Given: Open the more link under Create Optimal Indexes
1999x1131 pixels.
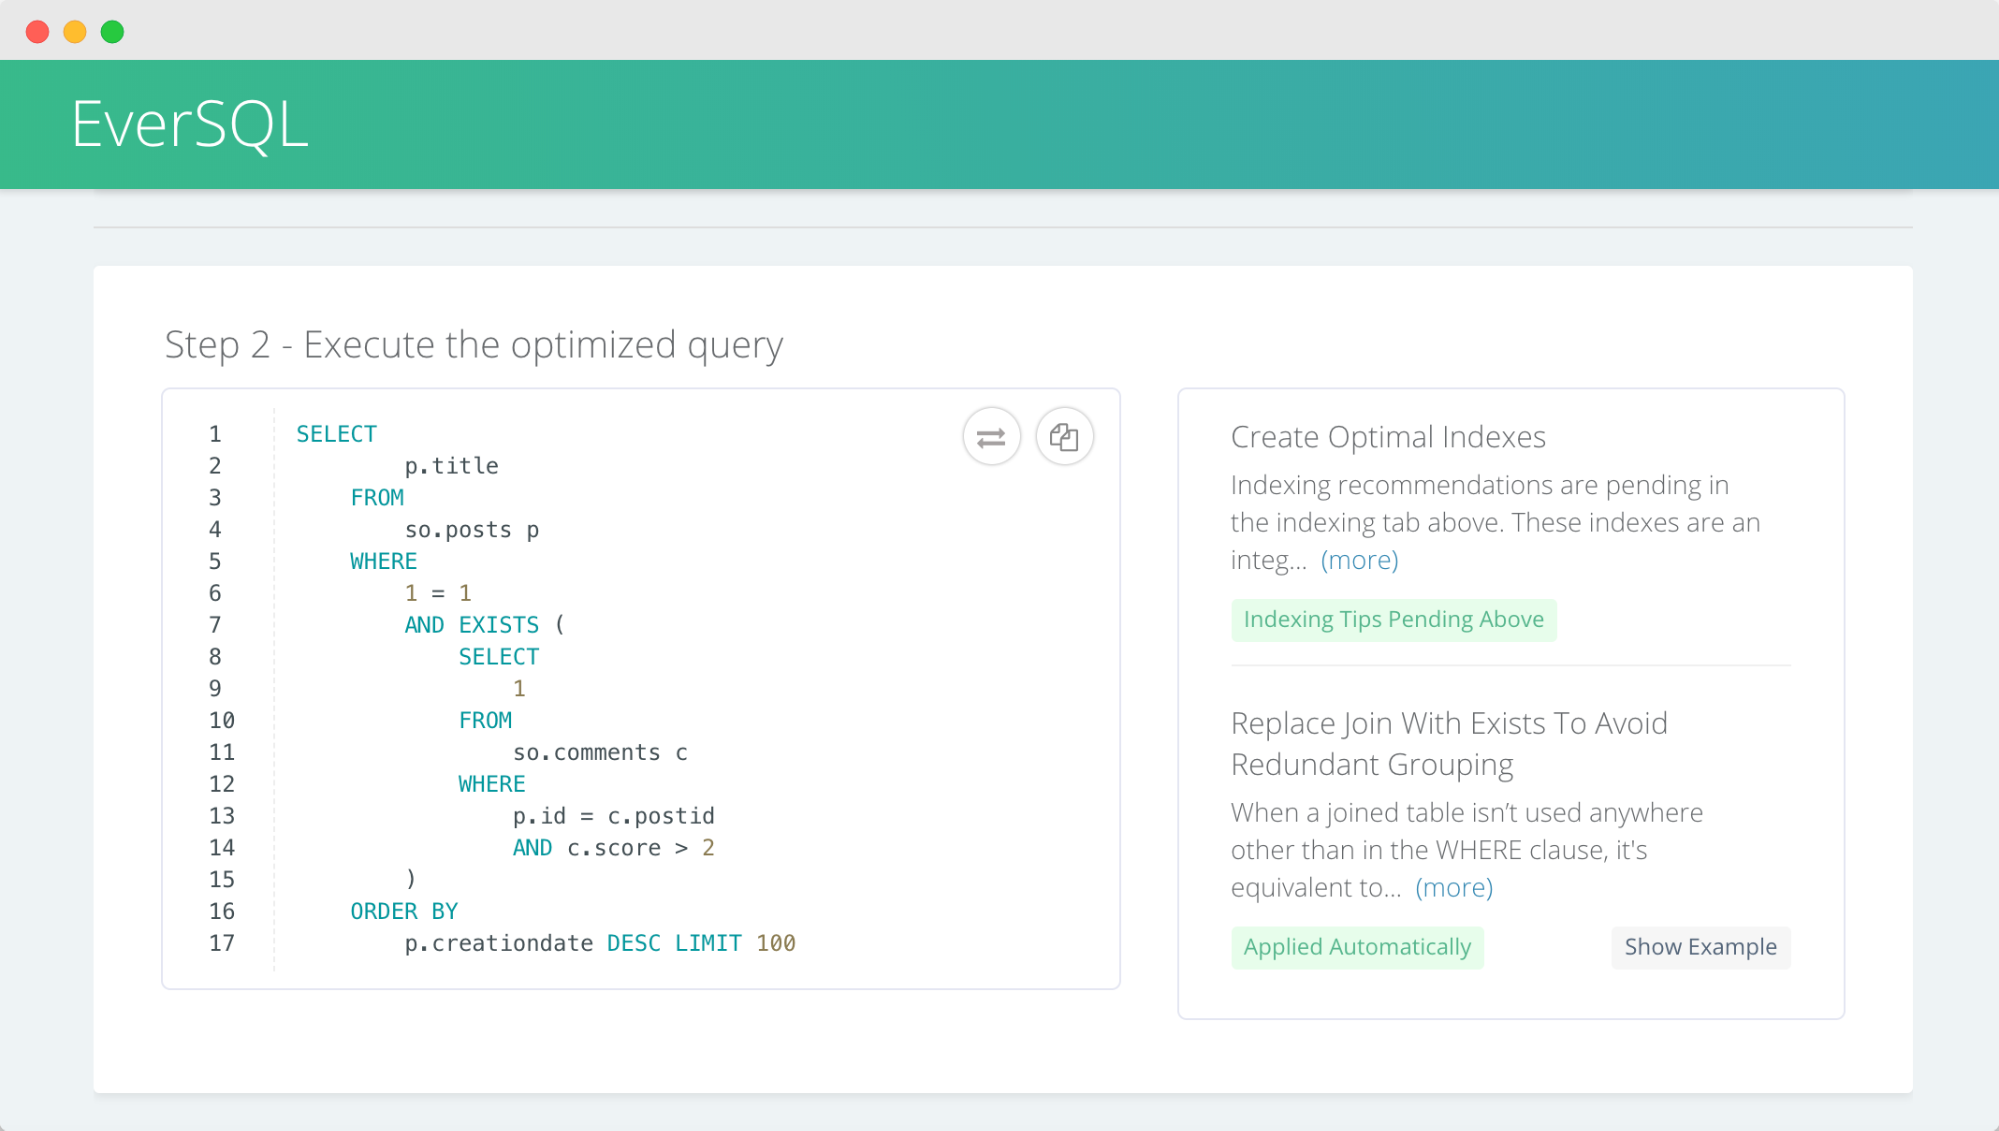Looking at the screenshot, I should [x=1360, y=560].
